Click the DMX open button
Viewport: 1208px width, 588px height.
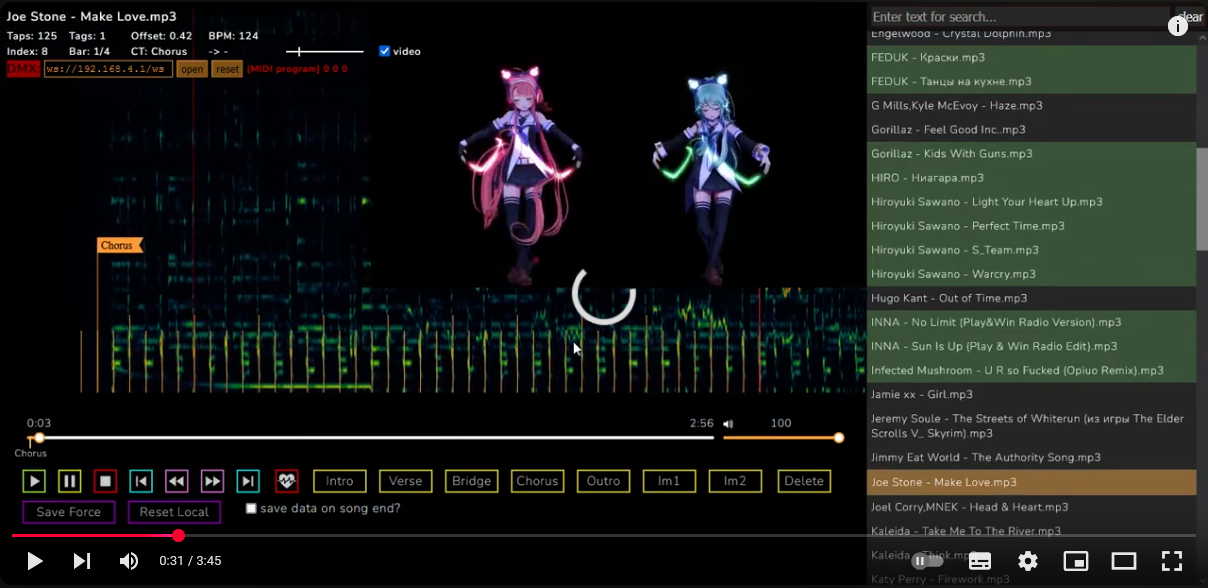tap(192, 69)
